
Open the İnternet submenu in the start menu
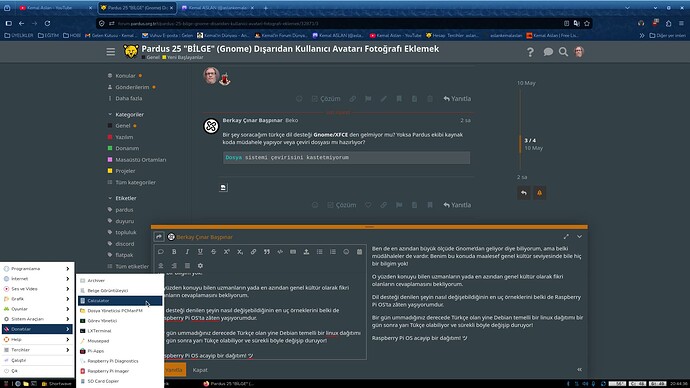37,278
